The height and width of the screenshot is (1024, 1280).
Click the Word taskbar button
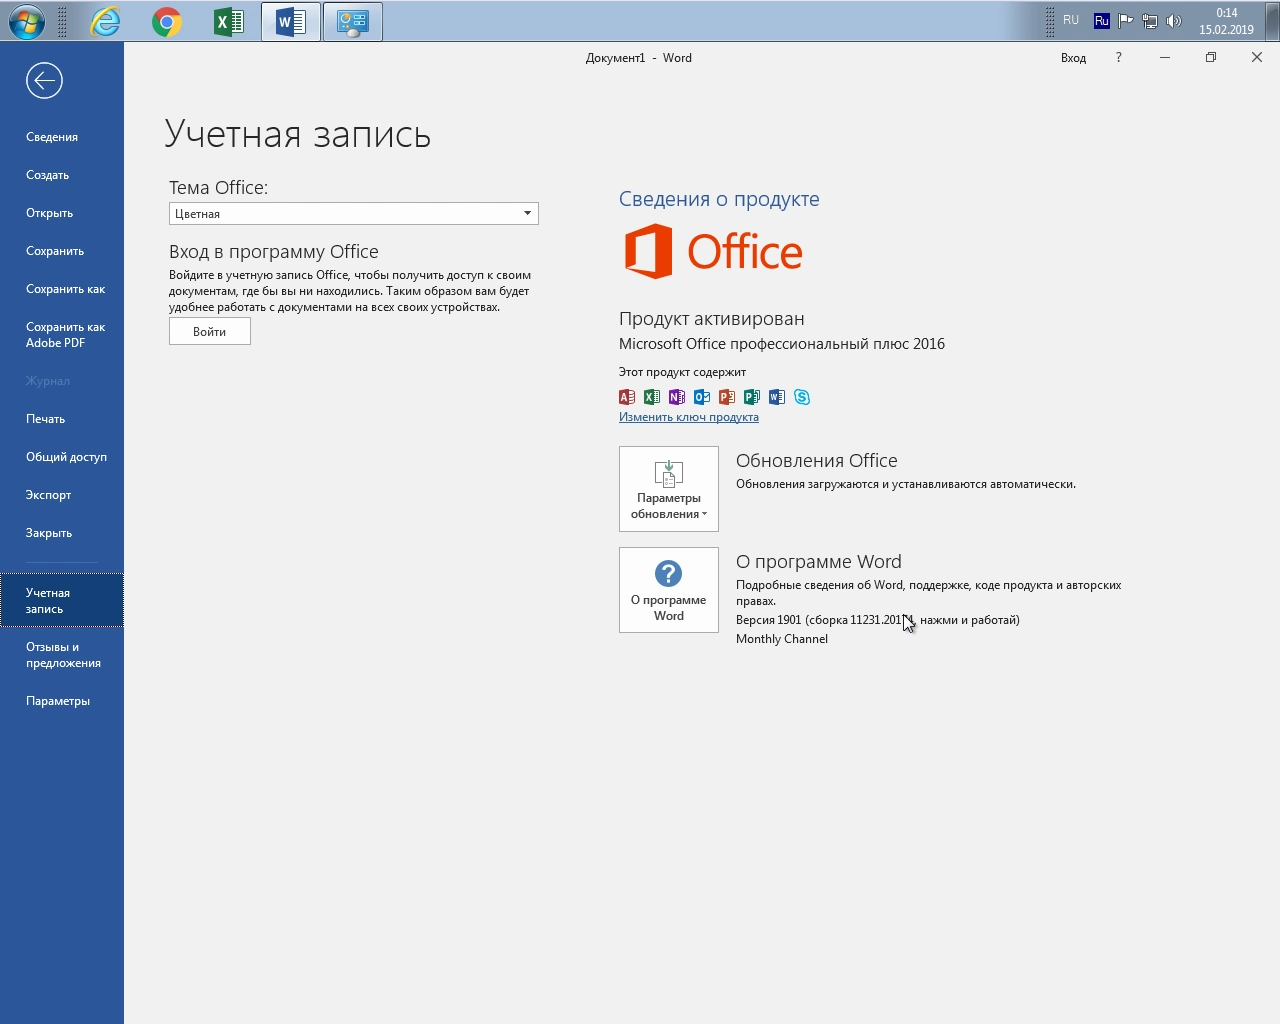click(291, 21)
